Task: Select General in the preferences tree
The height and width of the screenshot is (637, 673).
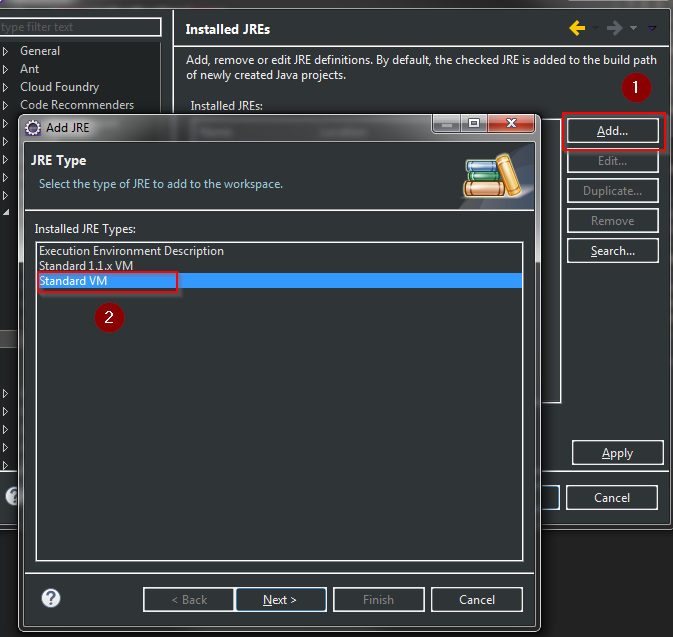Action: point(40,51)
